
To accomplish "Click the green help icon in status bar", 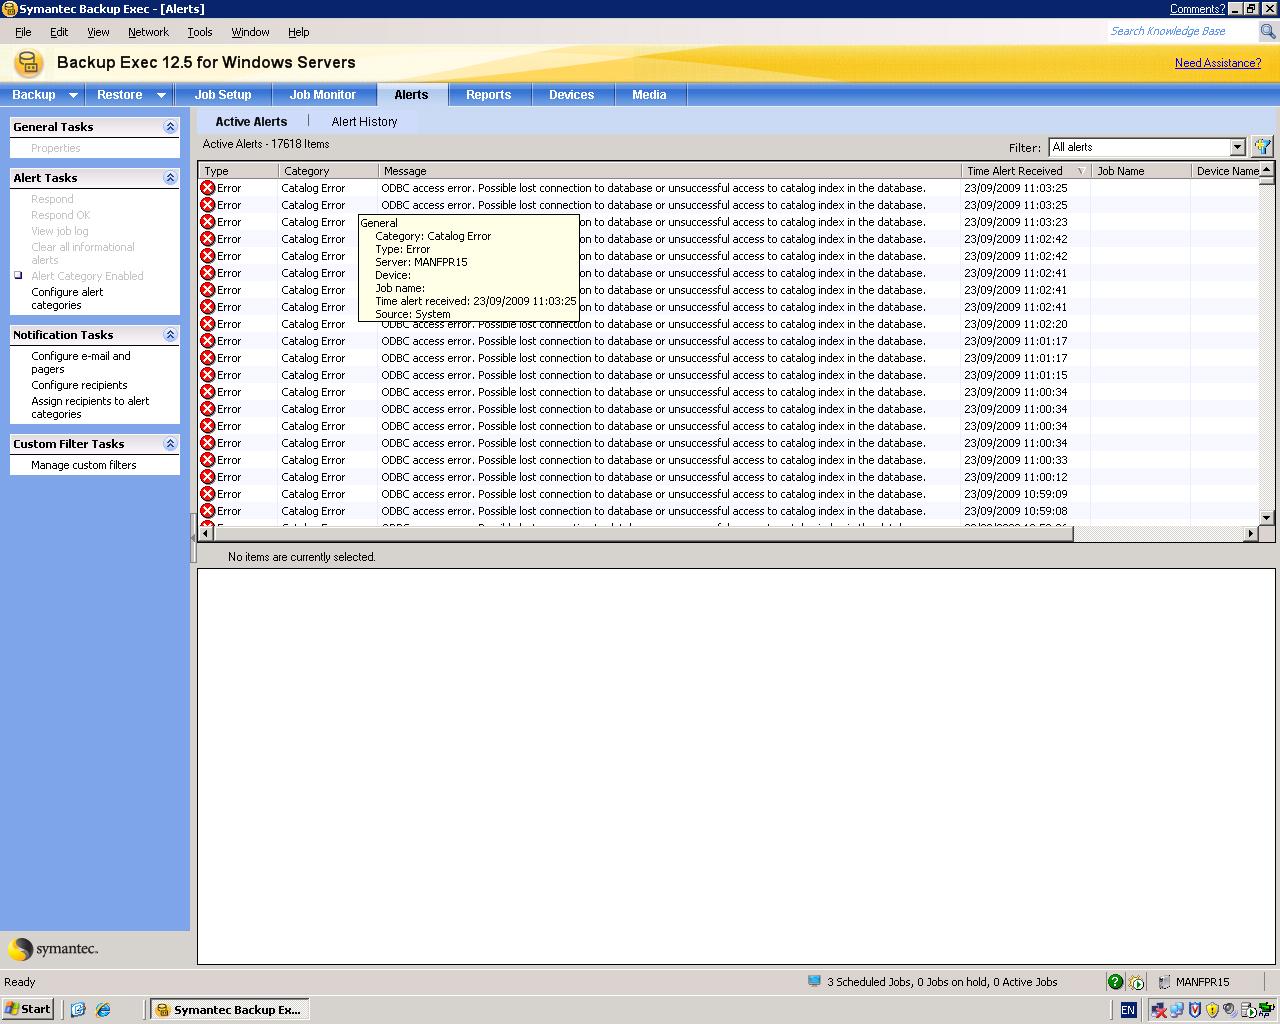I will point(1115,982).
